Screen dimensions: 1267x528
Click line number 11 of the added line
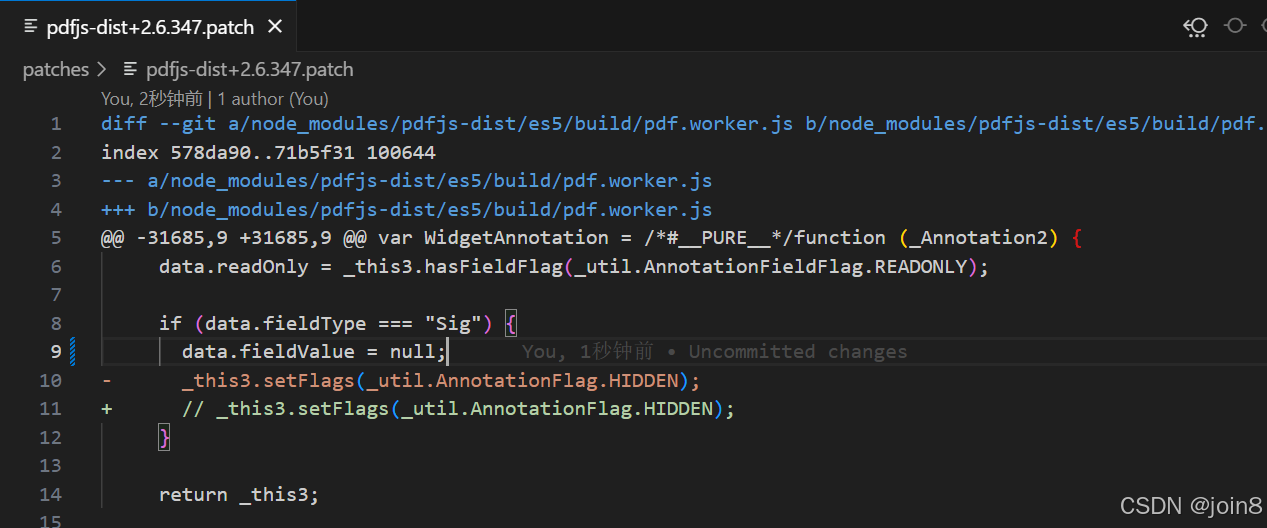coord(51,409)
